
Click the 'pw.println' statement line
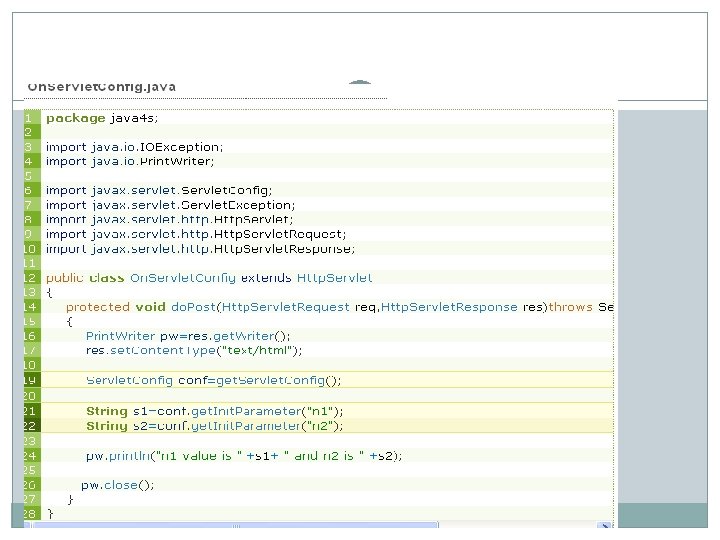coord(243,455)
